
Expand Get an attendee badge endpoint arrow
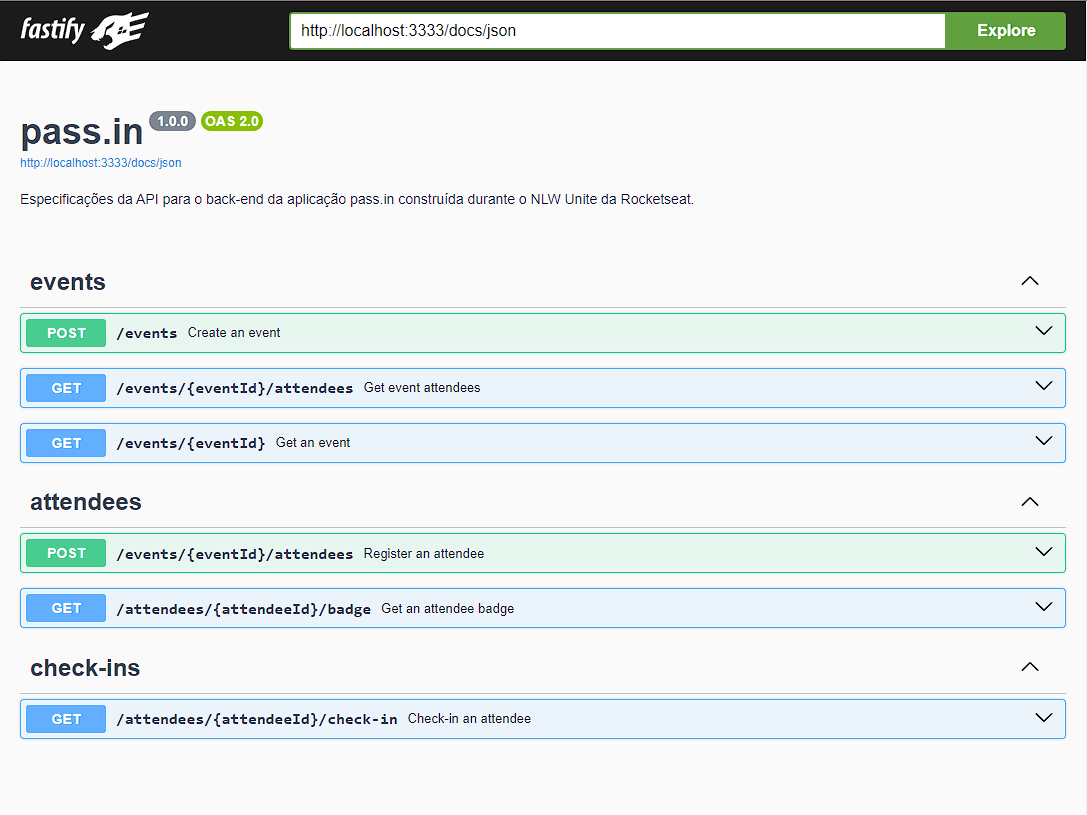pos(1043,607)
